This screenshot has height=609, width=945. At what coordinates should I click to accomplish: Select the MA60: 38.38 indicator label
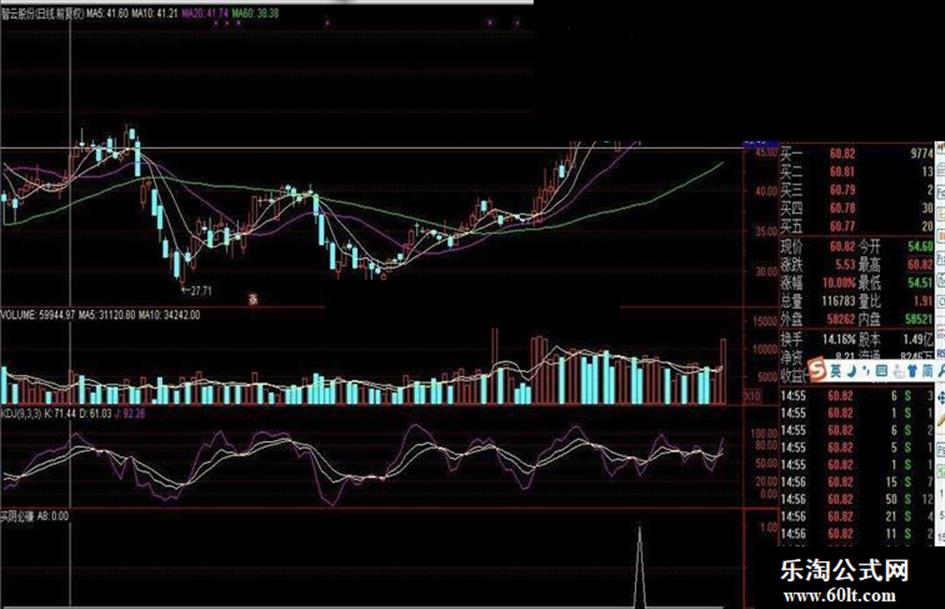pyautogui.click(x=255, y=13)
